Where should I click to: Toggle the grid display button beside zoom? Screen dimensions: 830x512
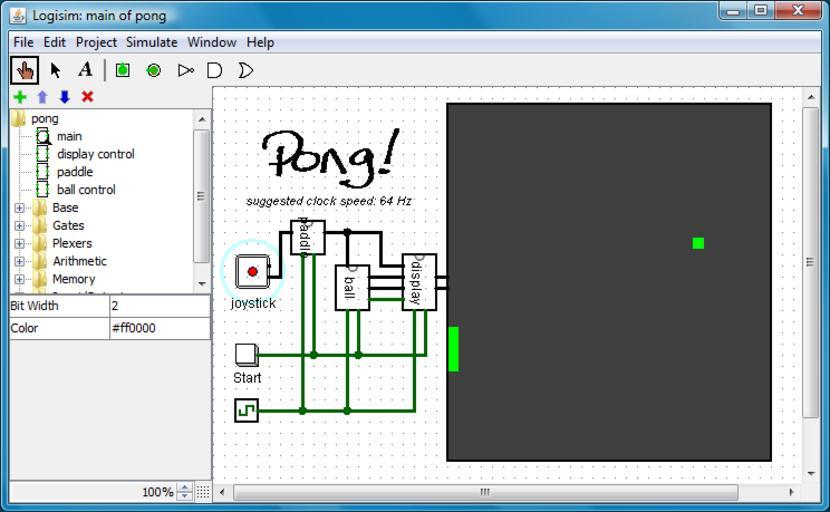(x=203, y=492)
